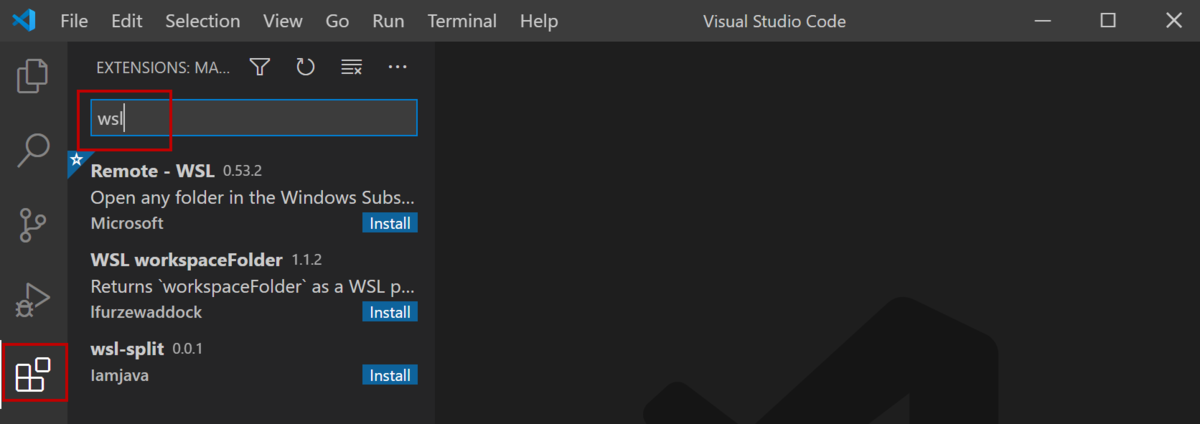Image resolution: width=1200 pixels, height=424 pixels.
Task: Open the Run menu
Action: (x=389, y=21)
